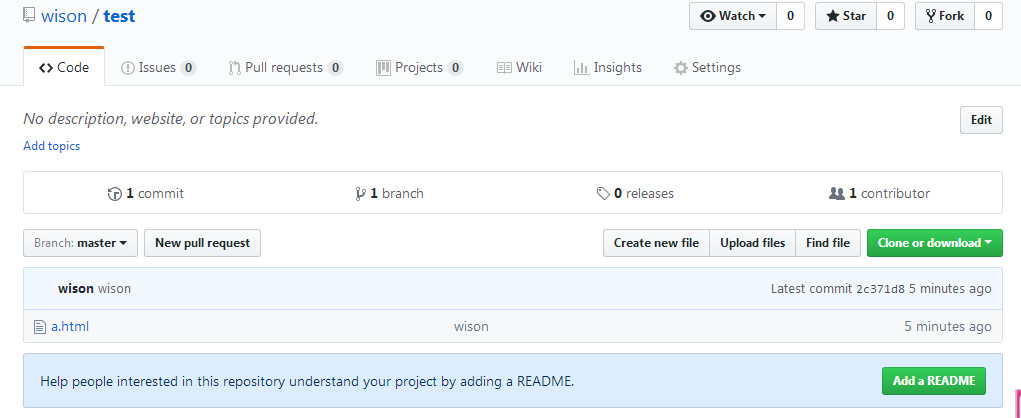Click the Add topics link

point(51,146)
